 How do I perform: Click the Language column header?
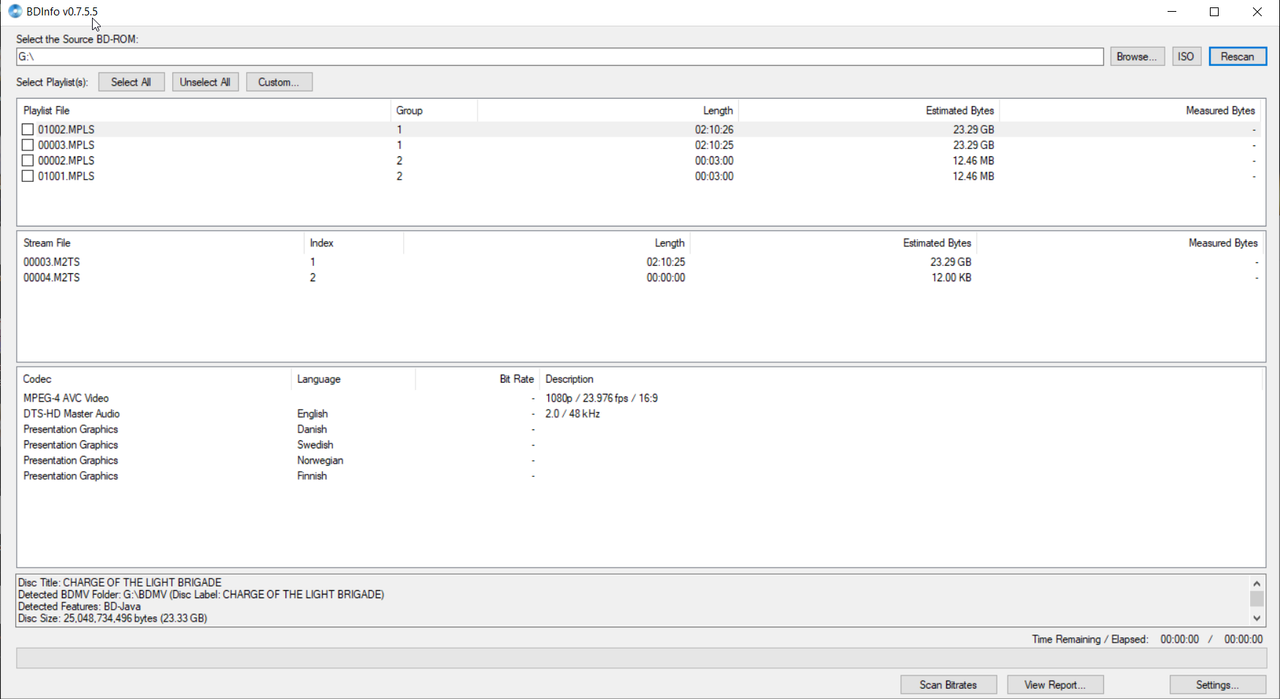coord(354,379)
